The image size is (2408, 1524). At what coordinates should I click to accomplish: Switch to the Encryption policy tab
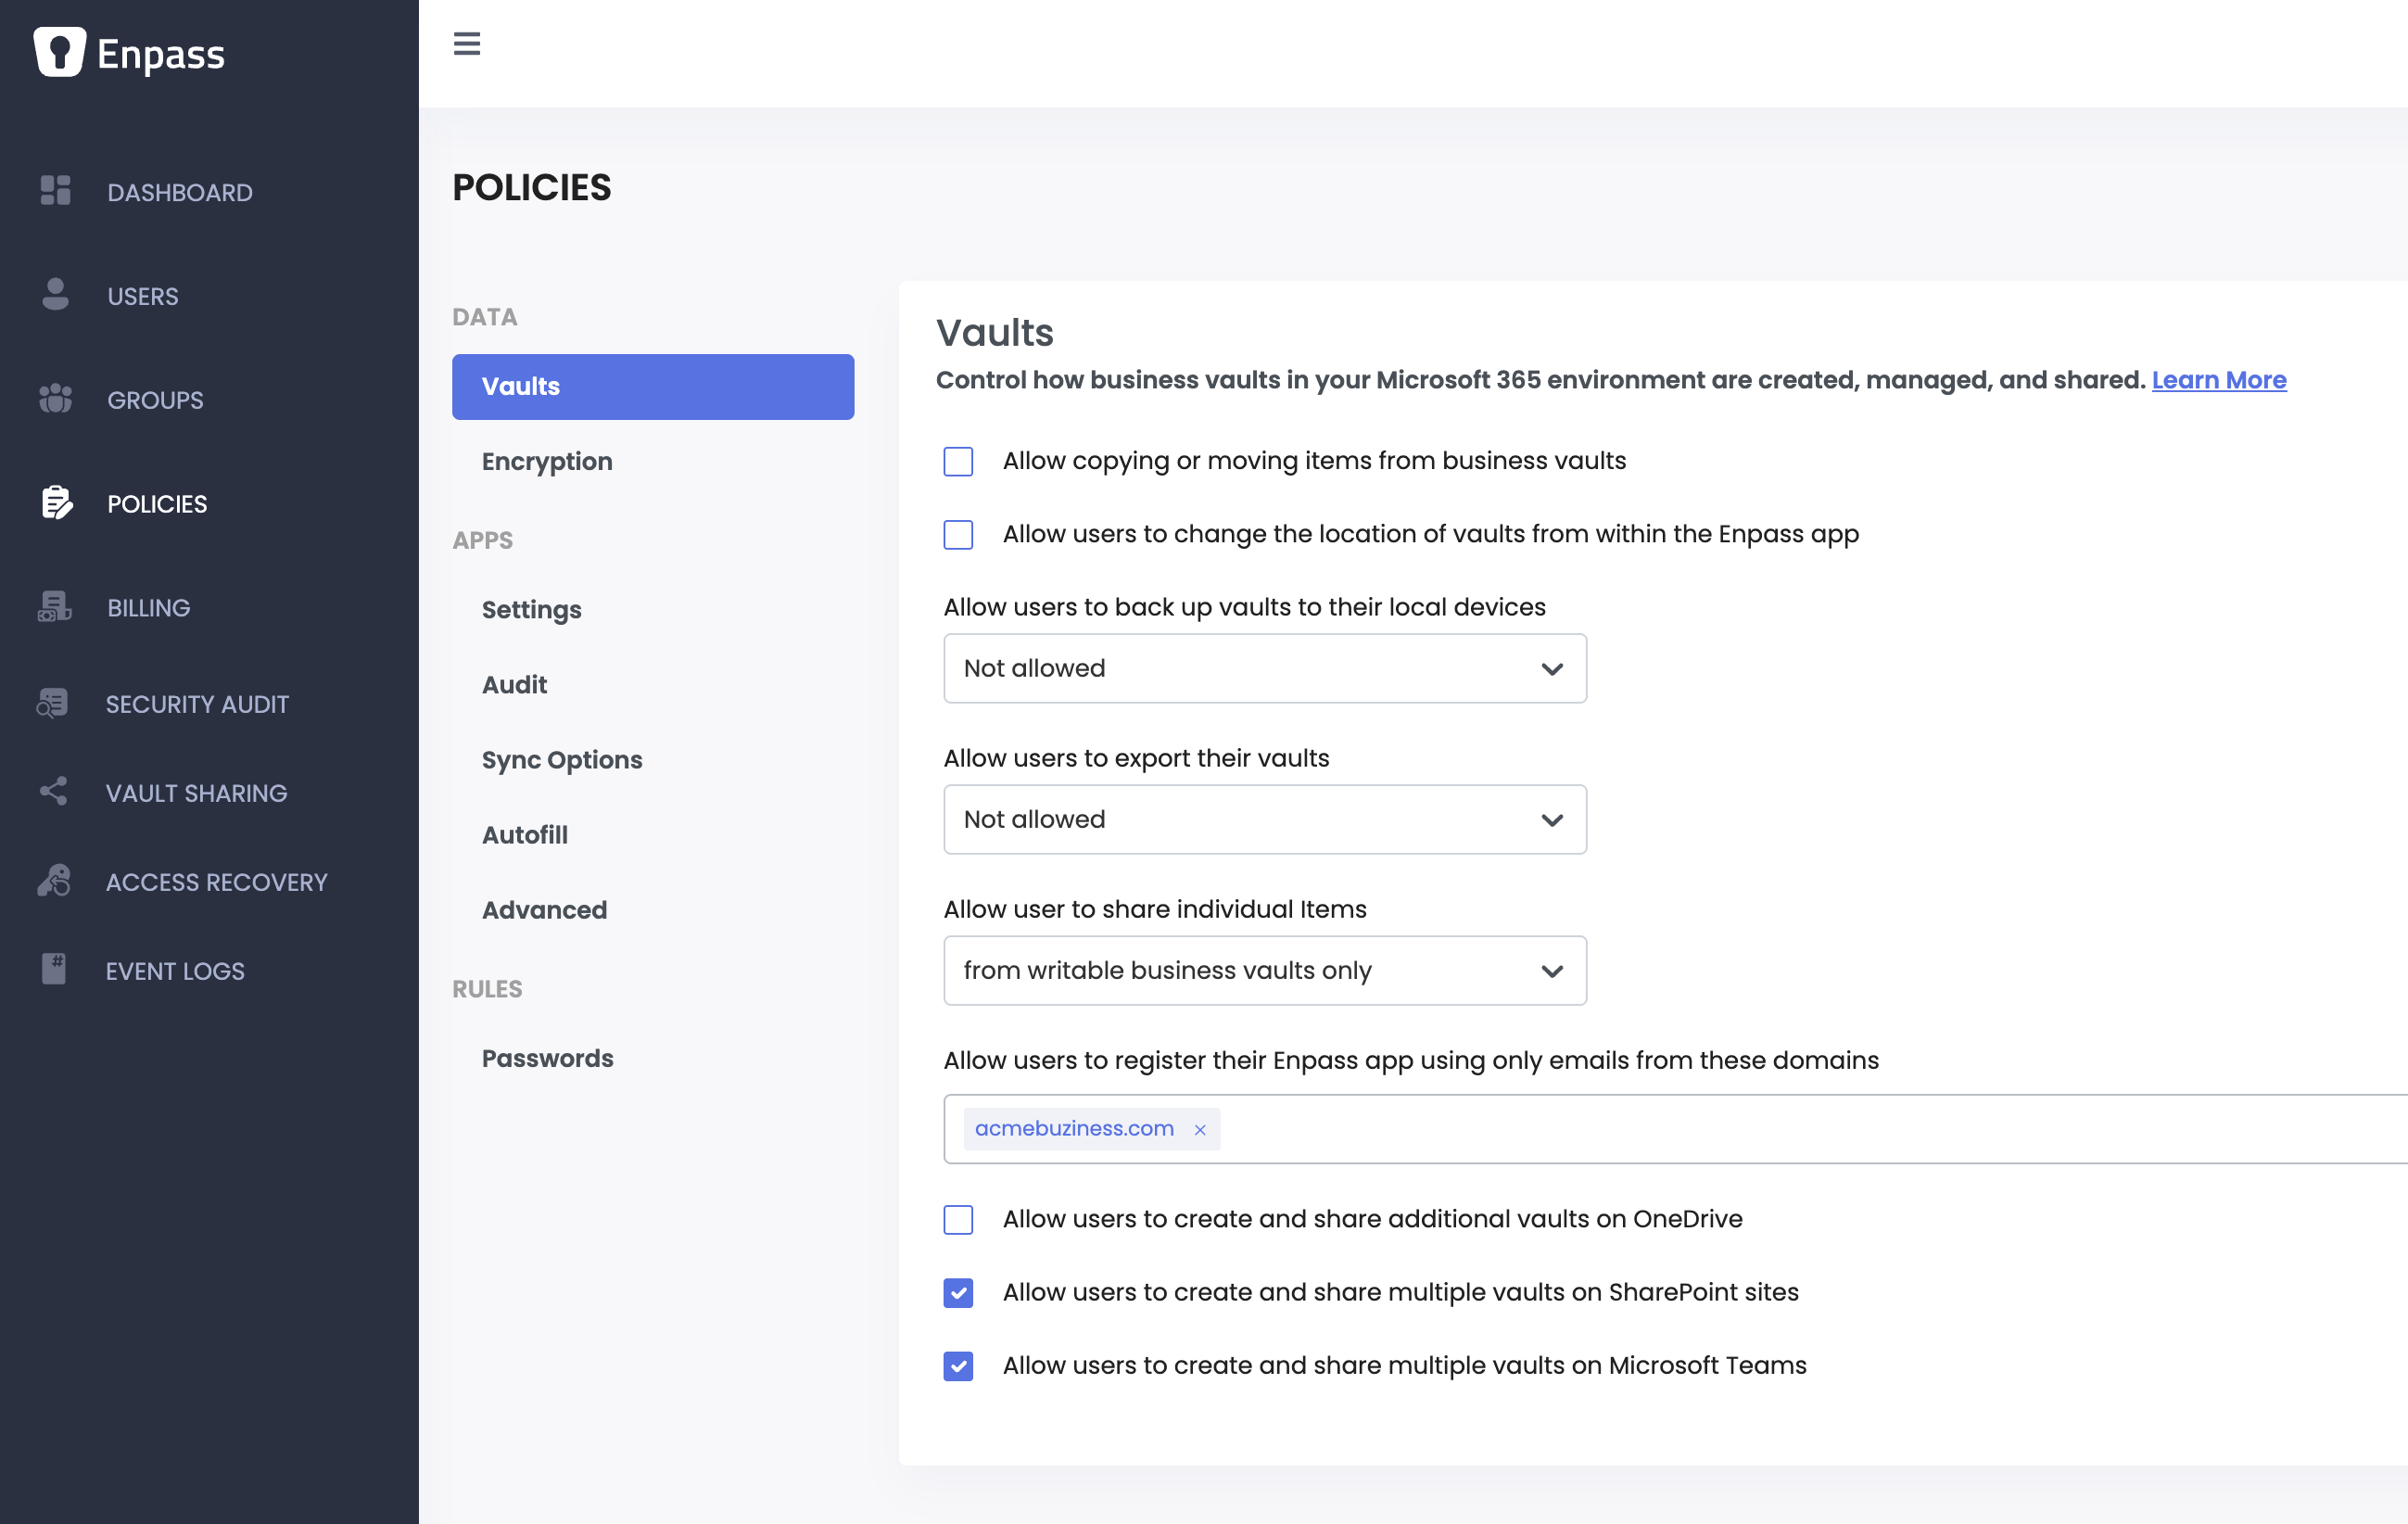(547, 461)
